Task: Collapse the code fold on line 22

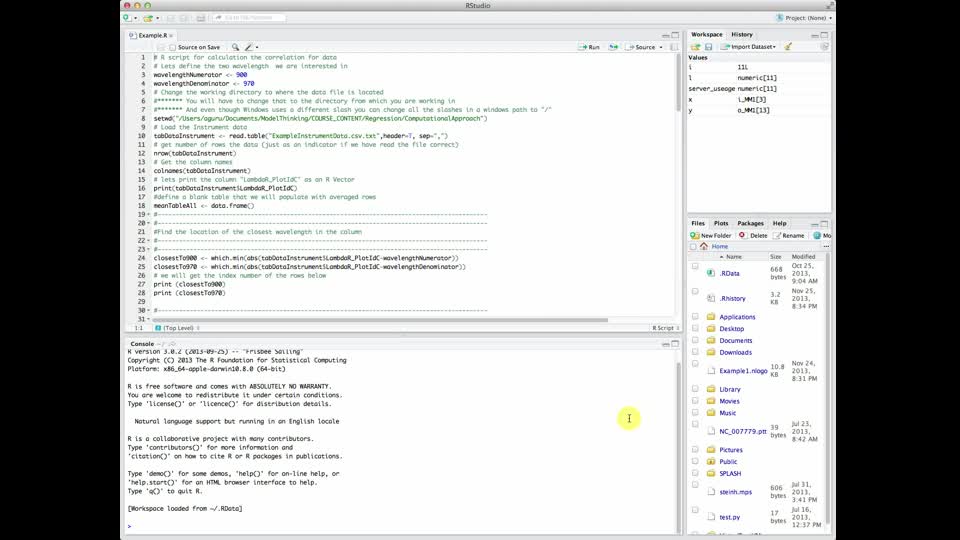Action: pos(149,241)
